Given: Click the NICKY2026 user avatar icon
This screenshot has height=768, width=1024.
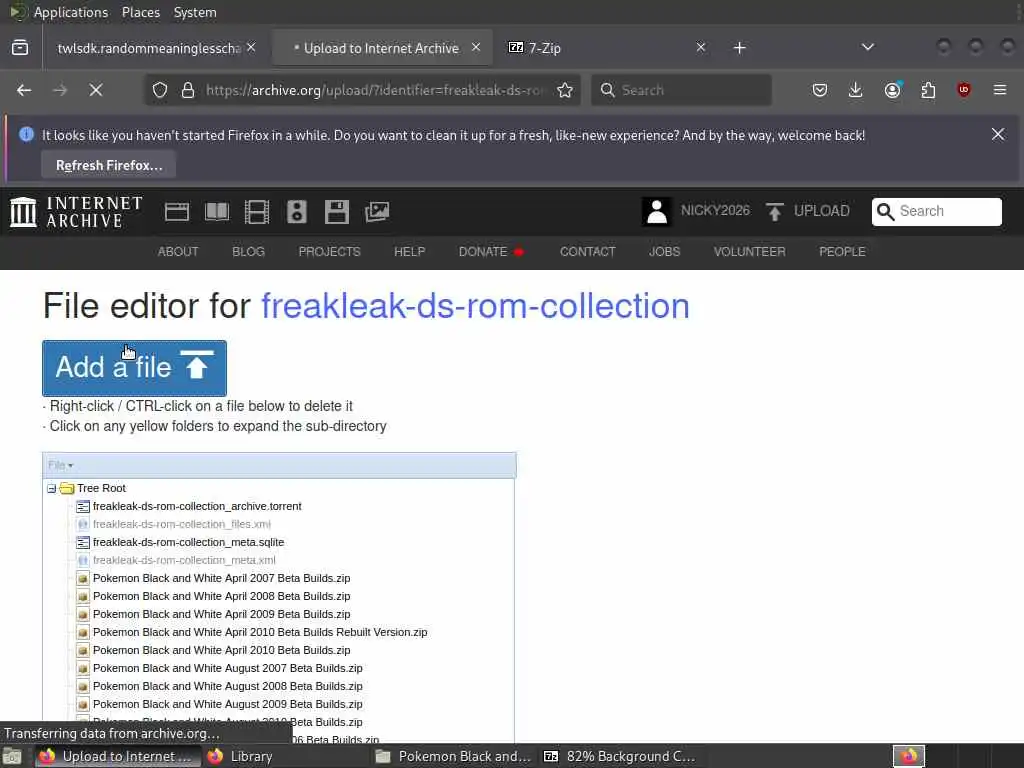Looking at the screenshot, I should [x=656, y=212].
